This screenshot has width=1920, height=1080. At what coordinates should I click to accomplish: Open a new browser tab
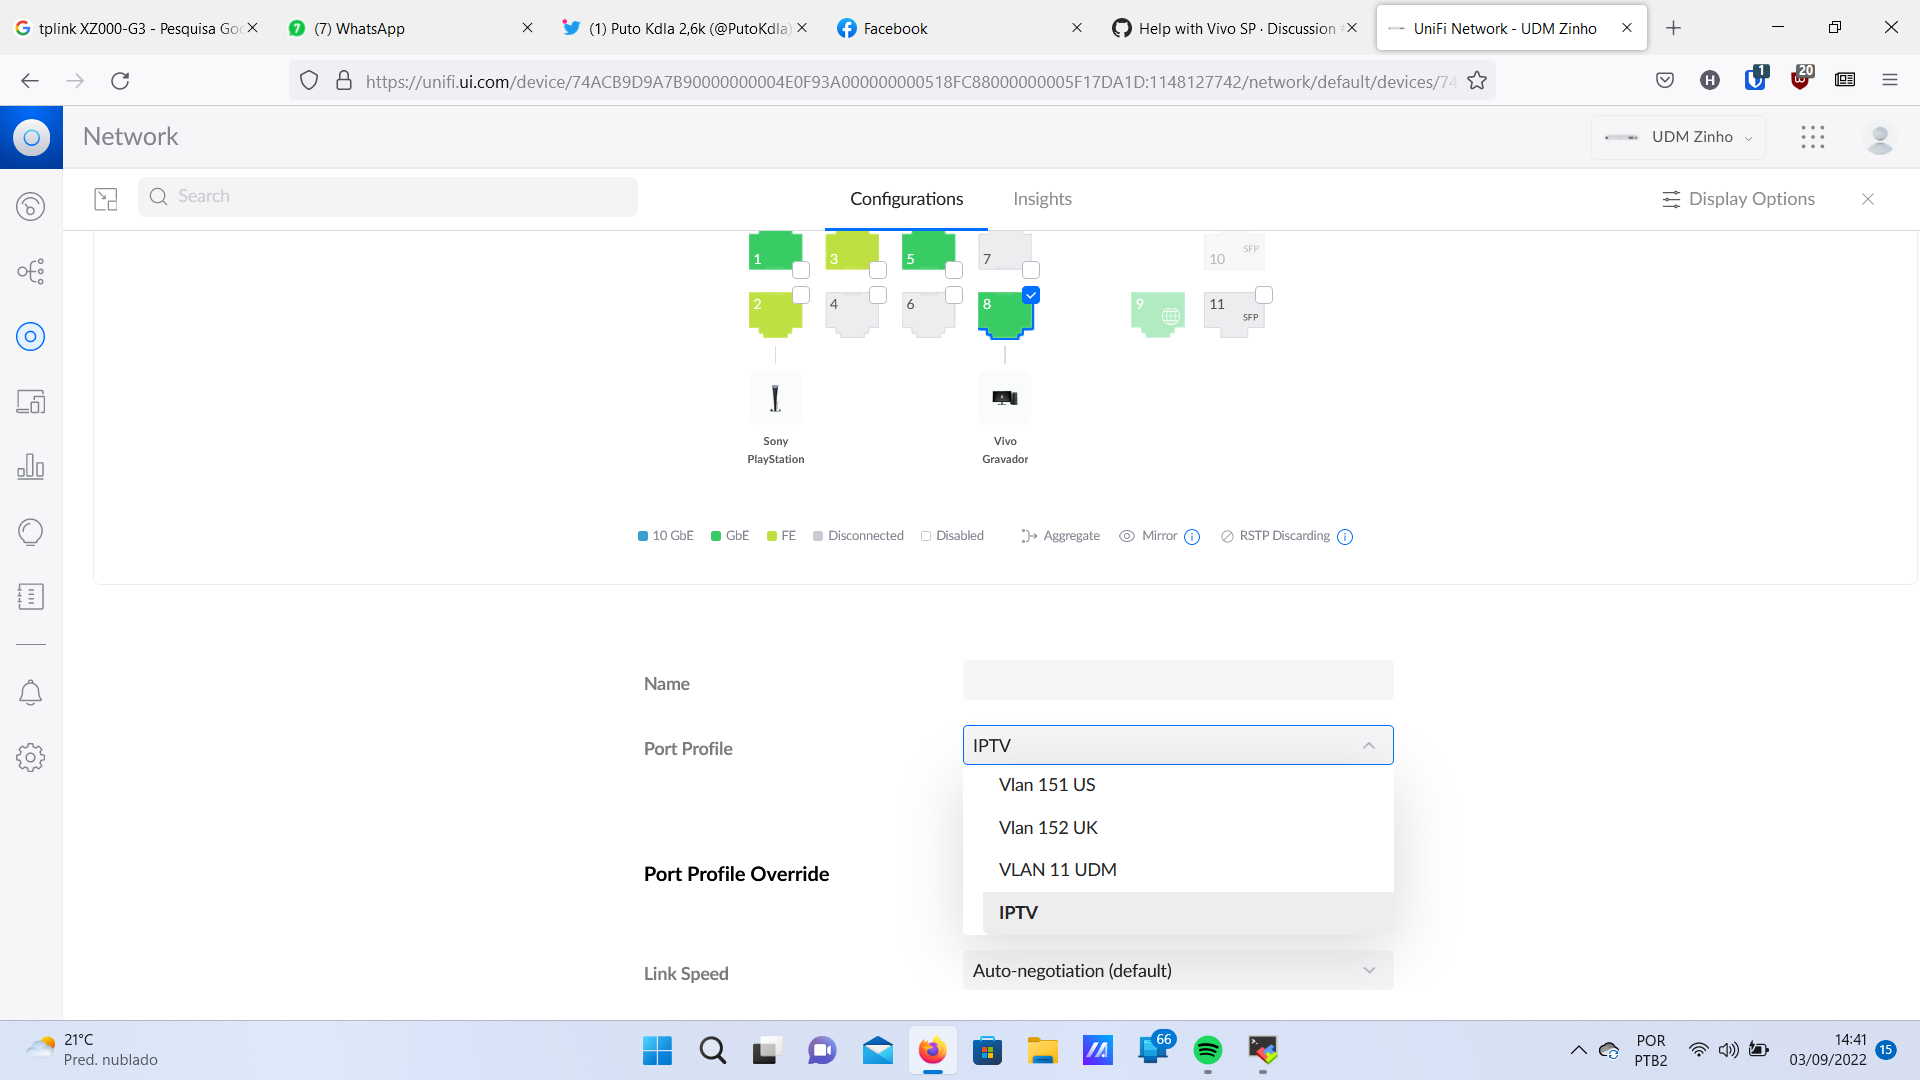pyautogui.click(x=1674, y=28)
